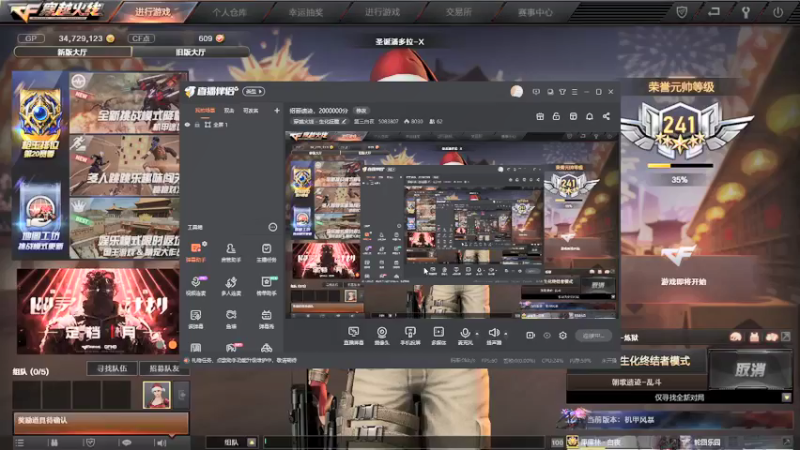Open the 仅寻找全新对局 dropdown

pos(786,397)
